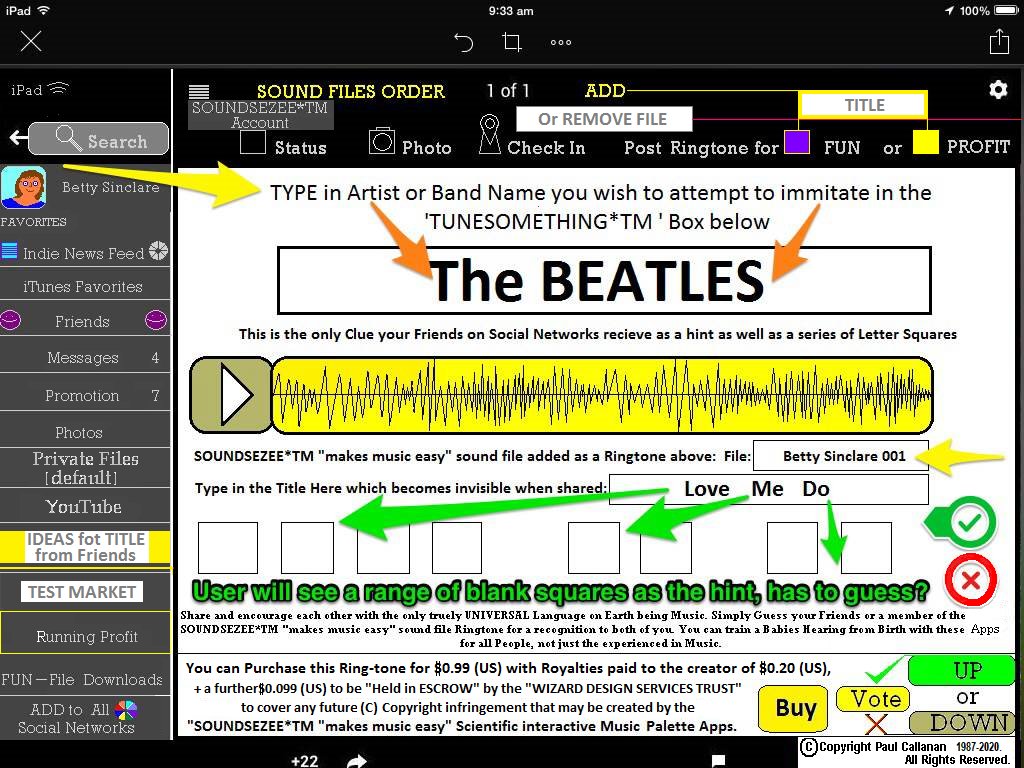Click the artist name box The BEATLES
This screenshot has height=768, width=1024.
pyautogui.click(x=604, y=280)
